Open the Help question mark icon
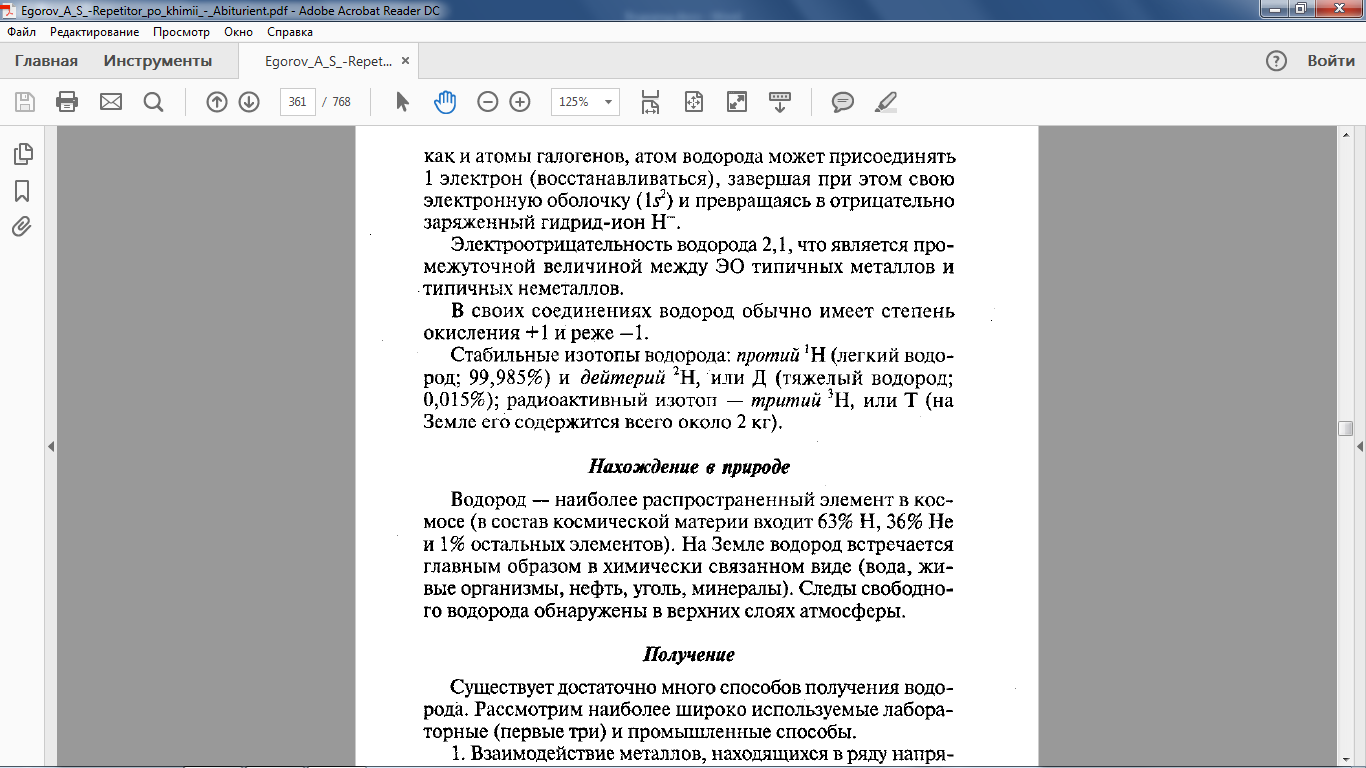The height and width of the screenshot is (768, 1366). 1276,61
